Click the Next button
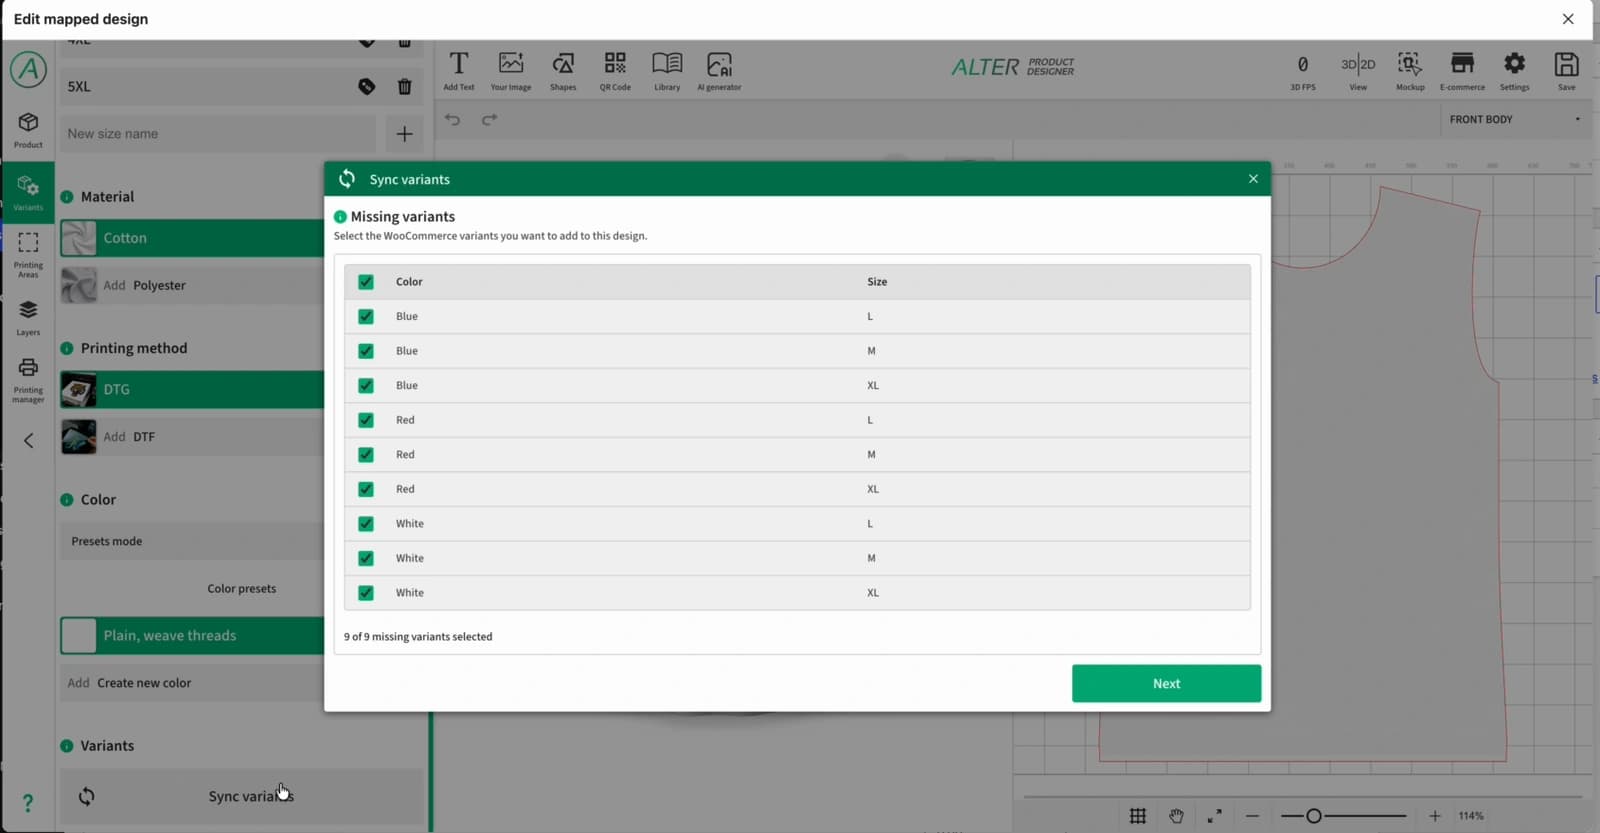The width and height of the screenshot is (1600, 833). tap(1166, 683)
